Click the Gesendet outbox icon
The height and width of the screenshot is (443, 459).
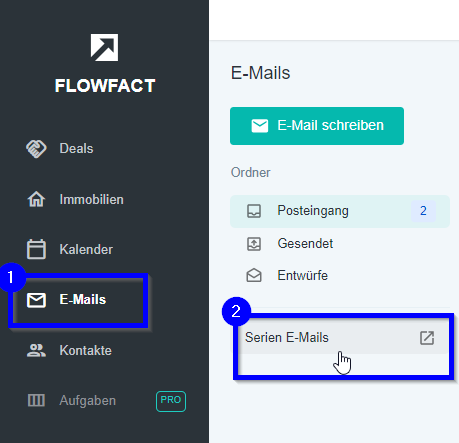(254, 244)
